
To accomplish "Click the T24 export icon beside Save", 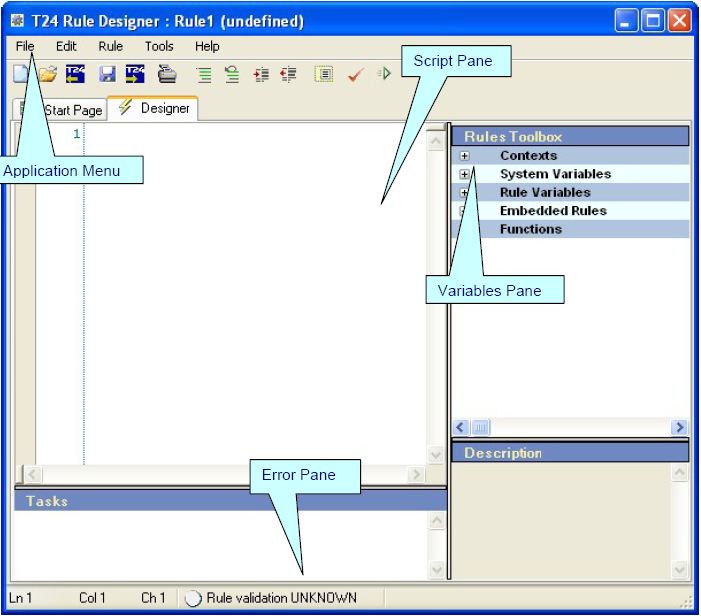I will [x=135, y=74].
